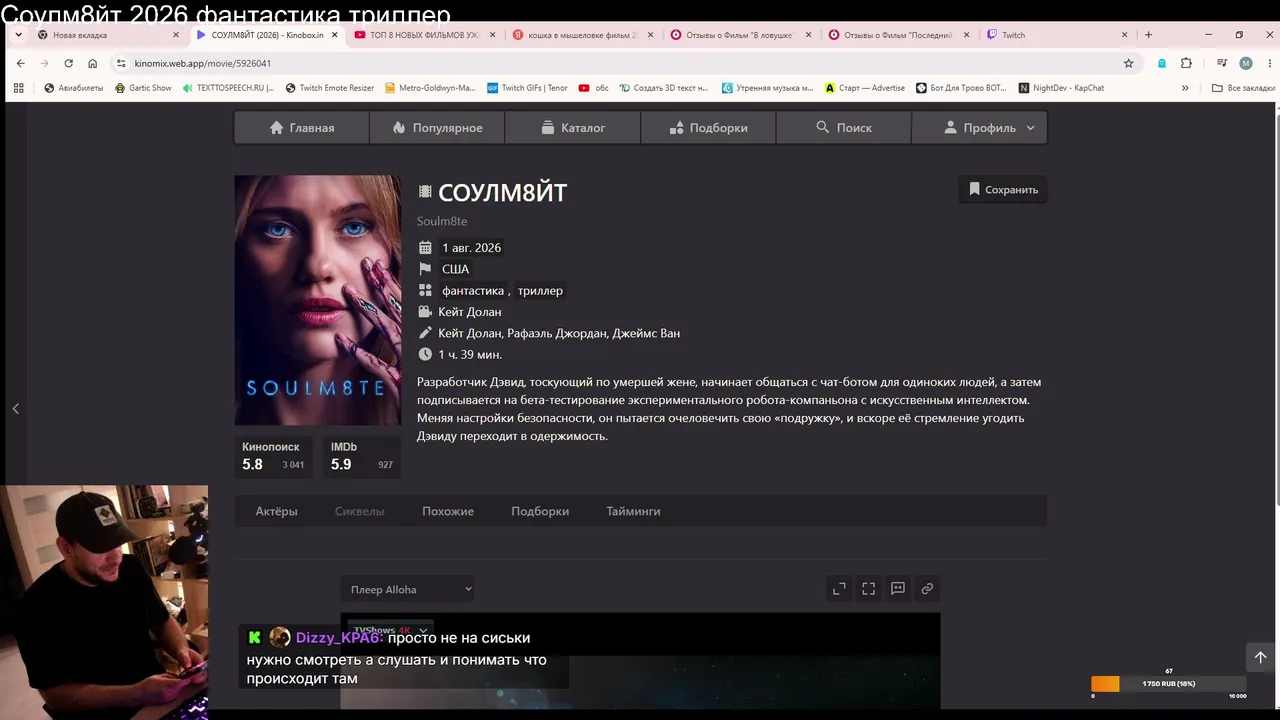Go to Главная in site navigation
This screenshot has width=1280, height=720.
pyautogui.click(x=302, y=128)
